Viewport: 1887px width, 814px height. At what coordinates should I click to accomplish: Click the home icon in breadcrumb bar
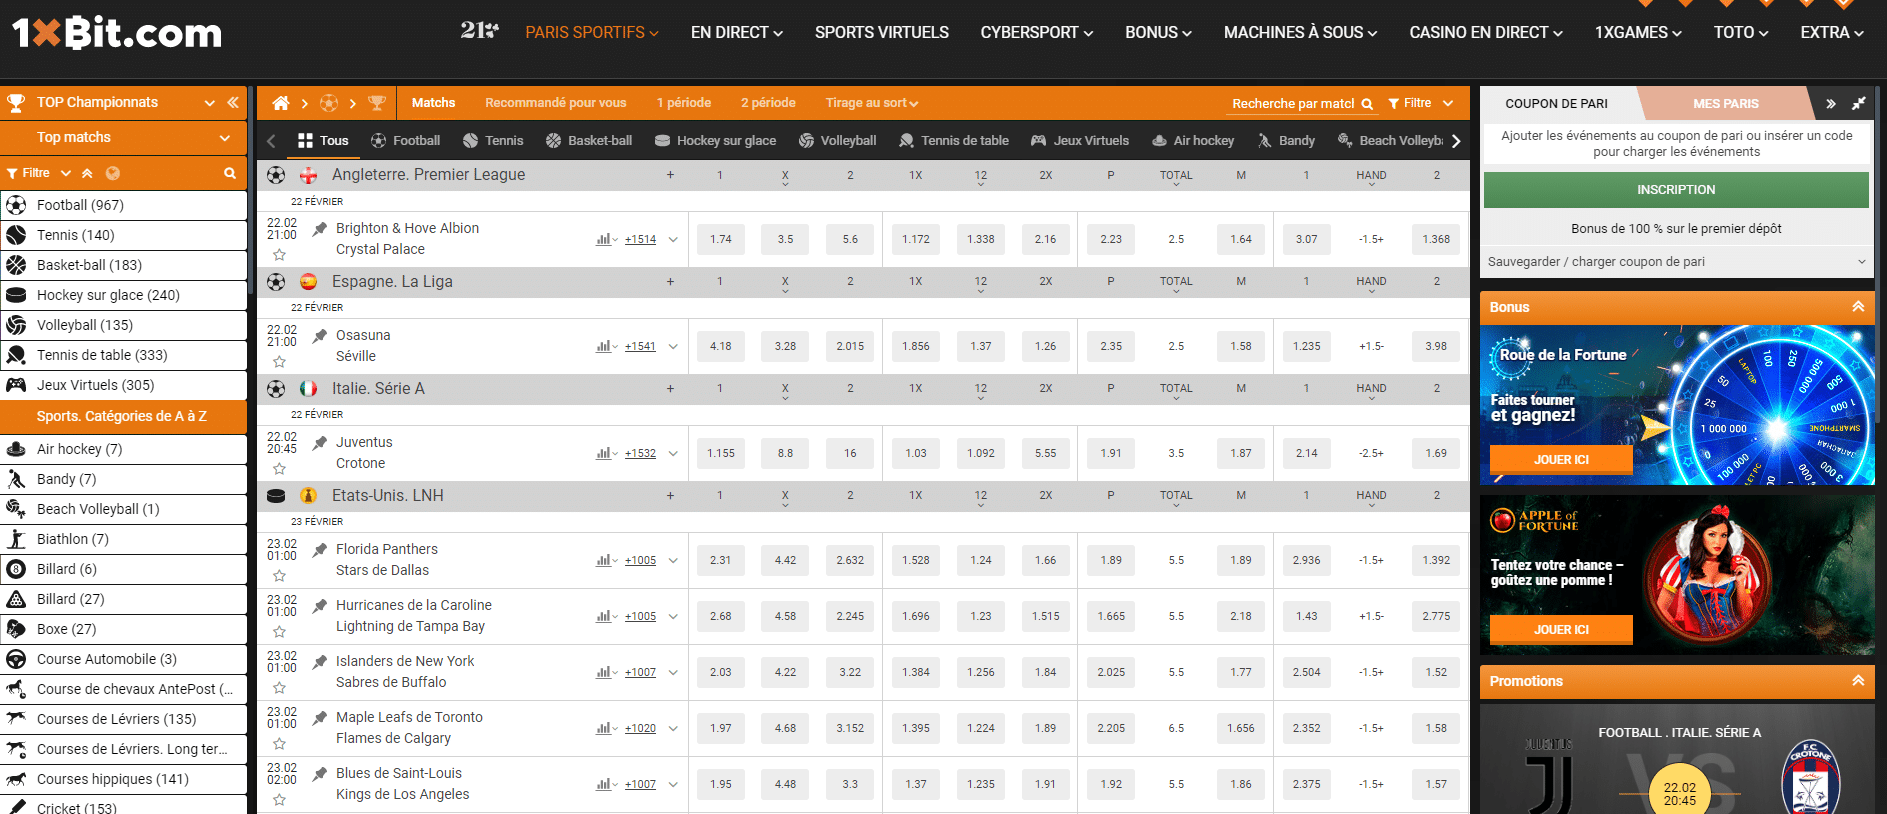[281, 103]
